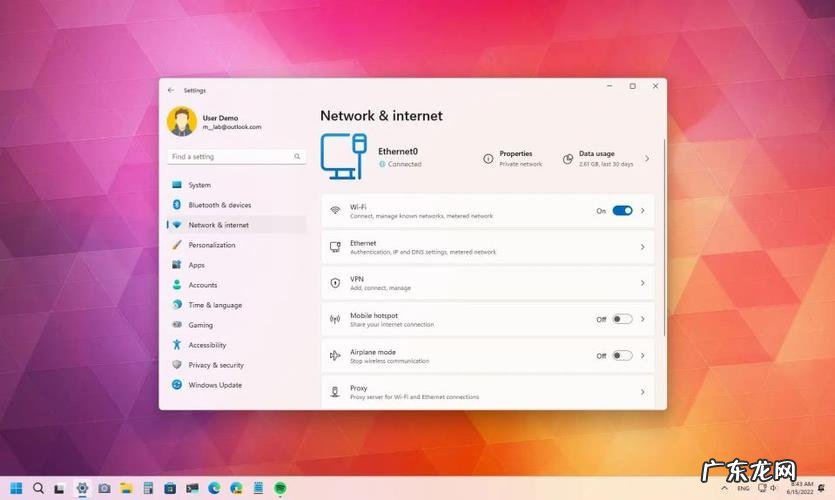
Task: Open Notepad from the taskbar
Action: [x=258, y=488]
